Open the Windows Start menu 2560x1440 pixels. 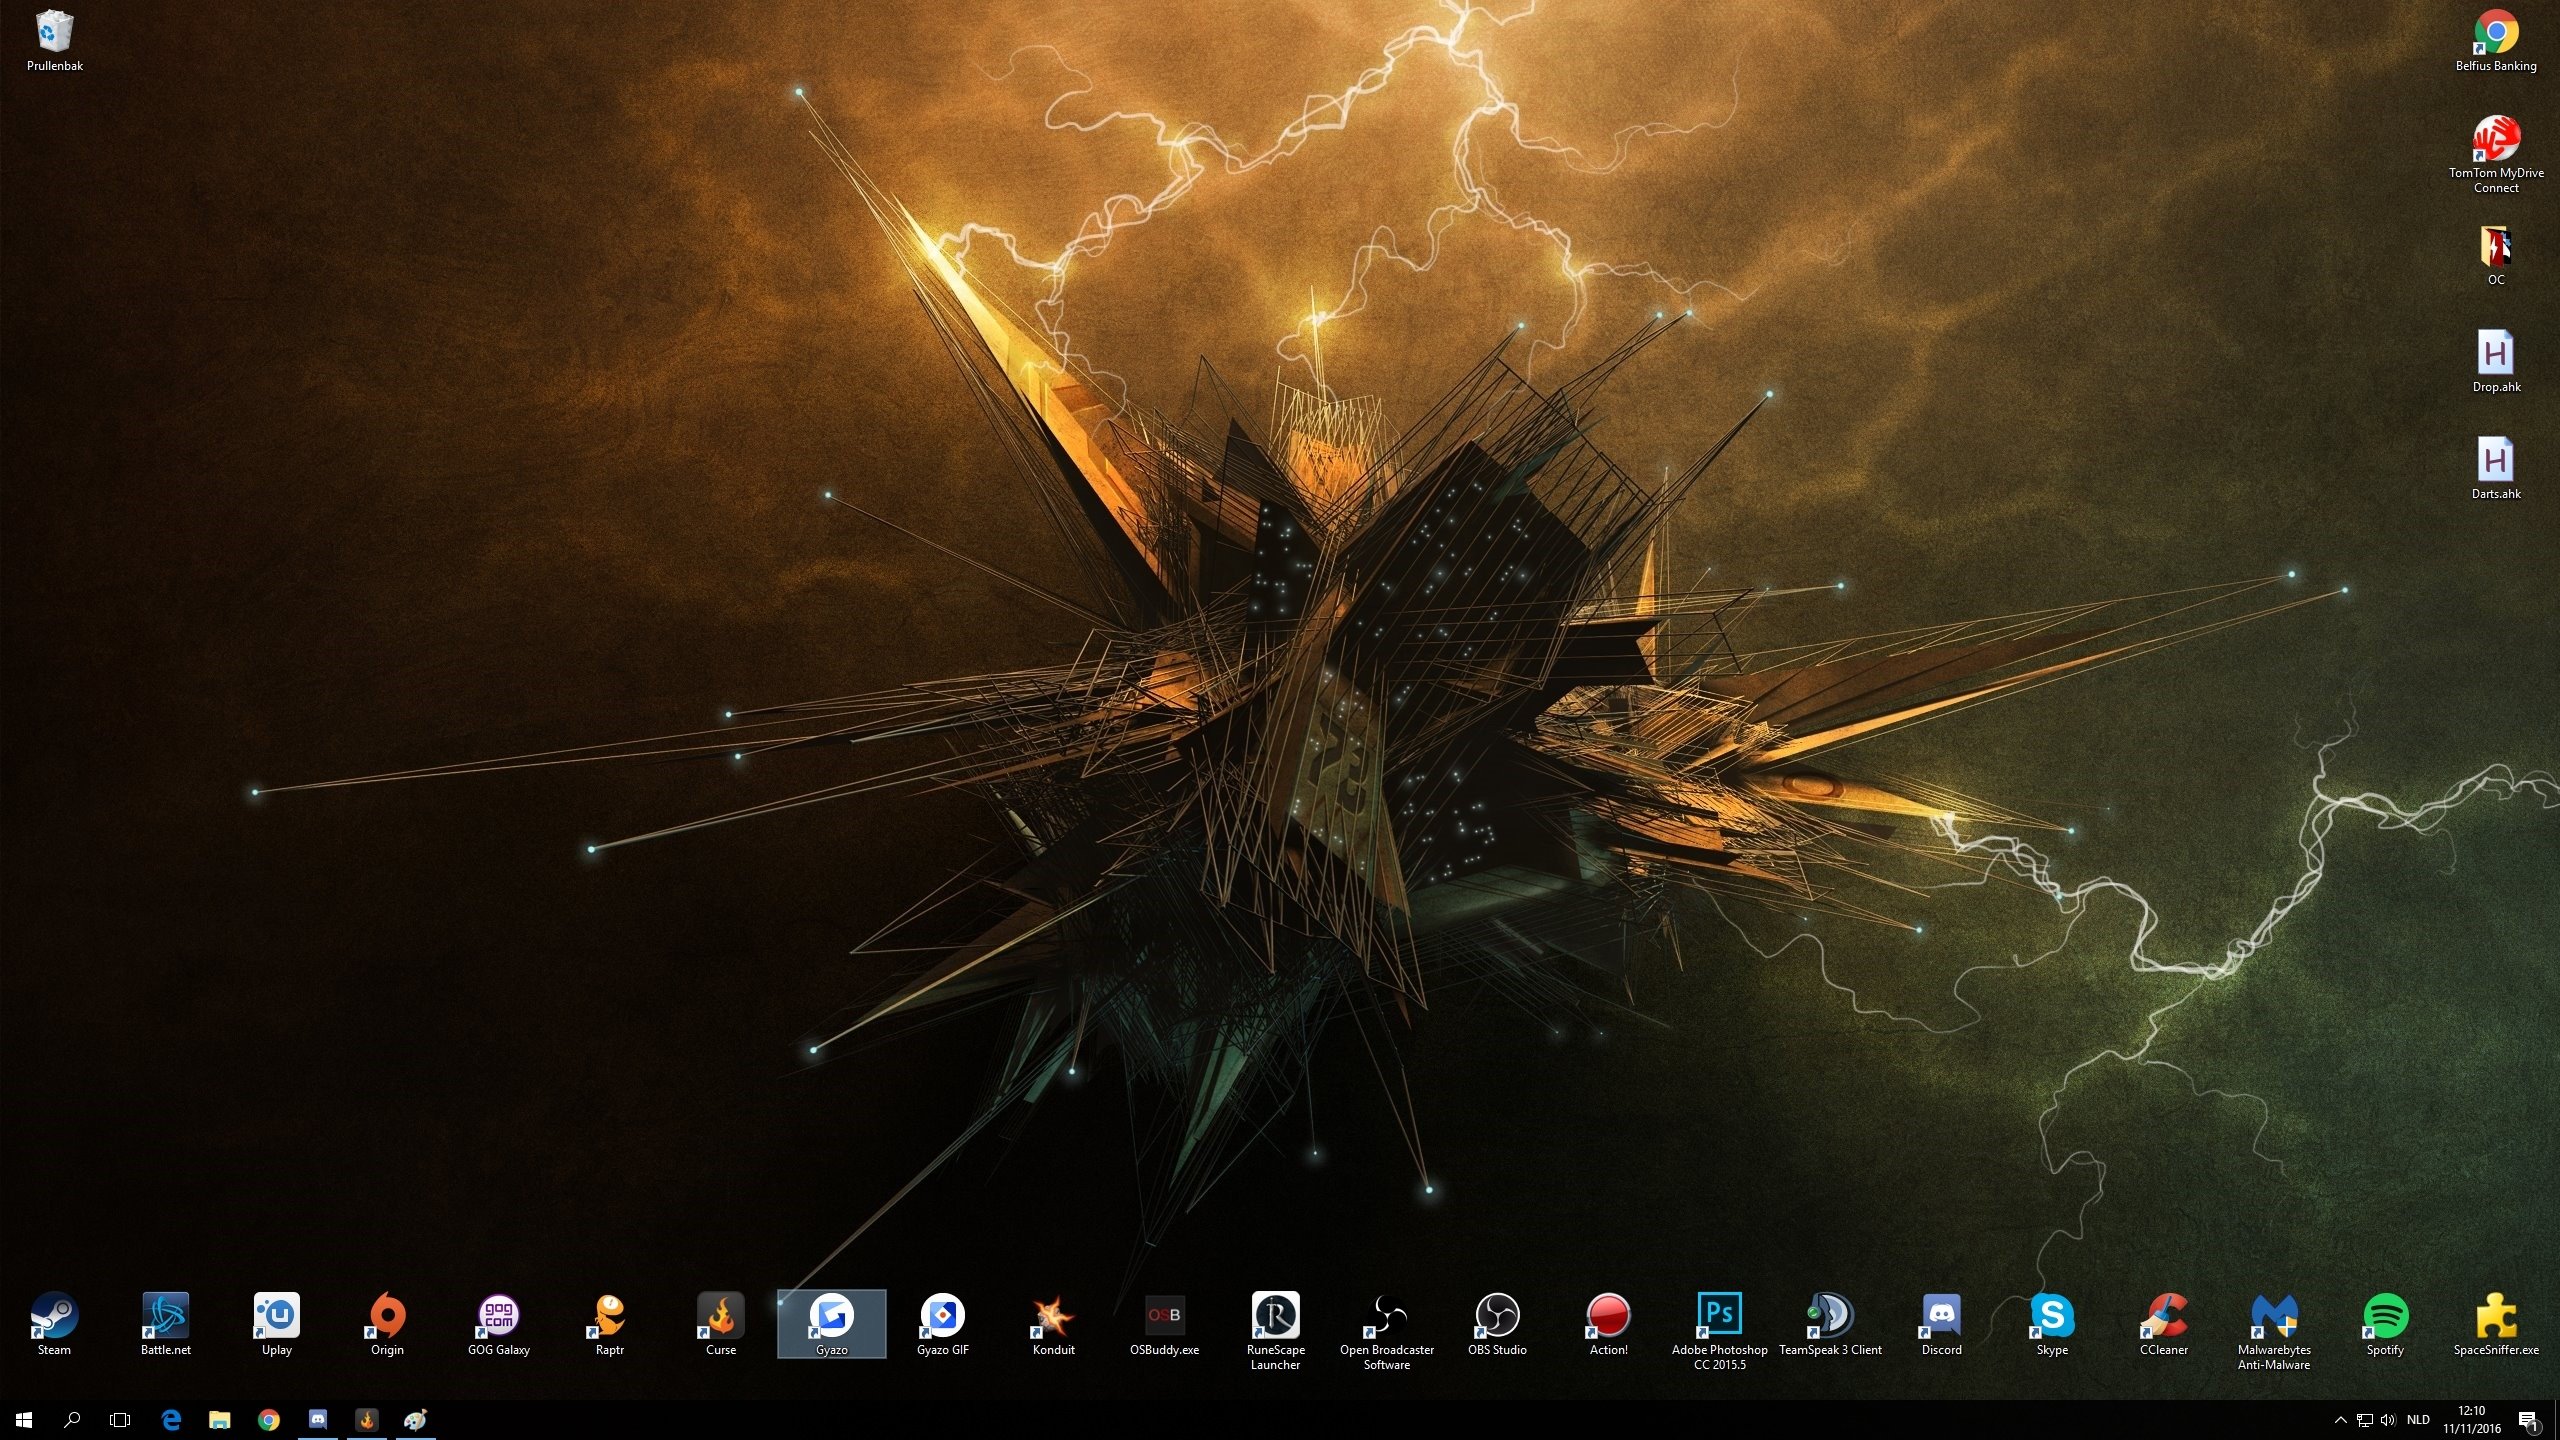click(x=24, y=1420)
